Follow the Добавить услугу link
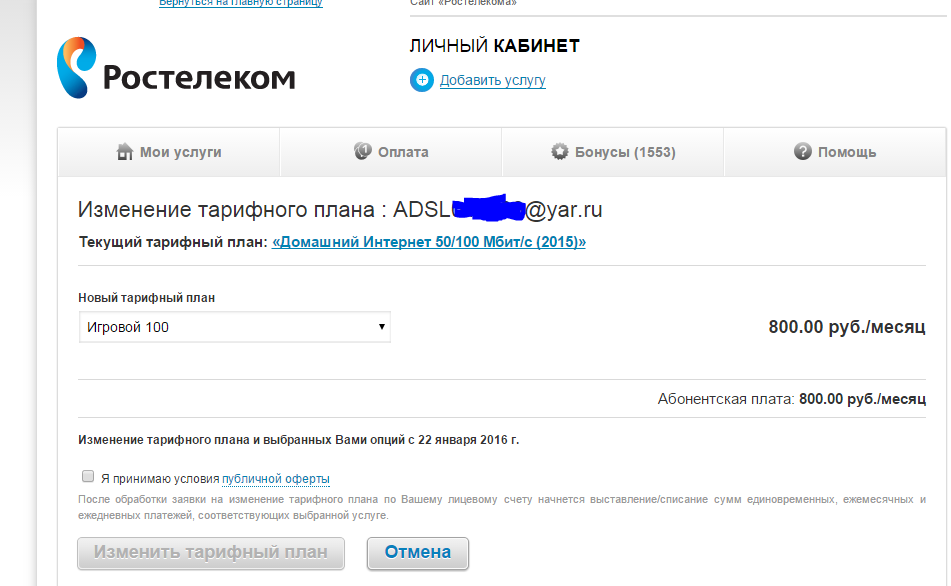This screenshot has height=586, width=951. point(493,80)
